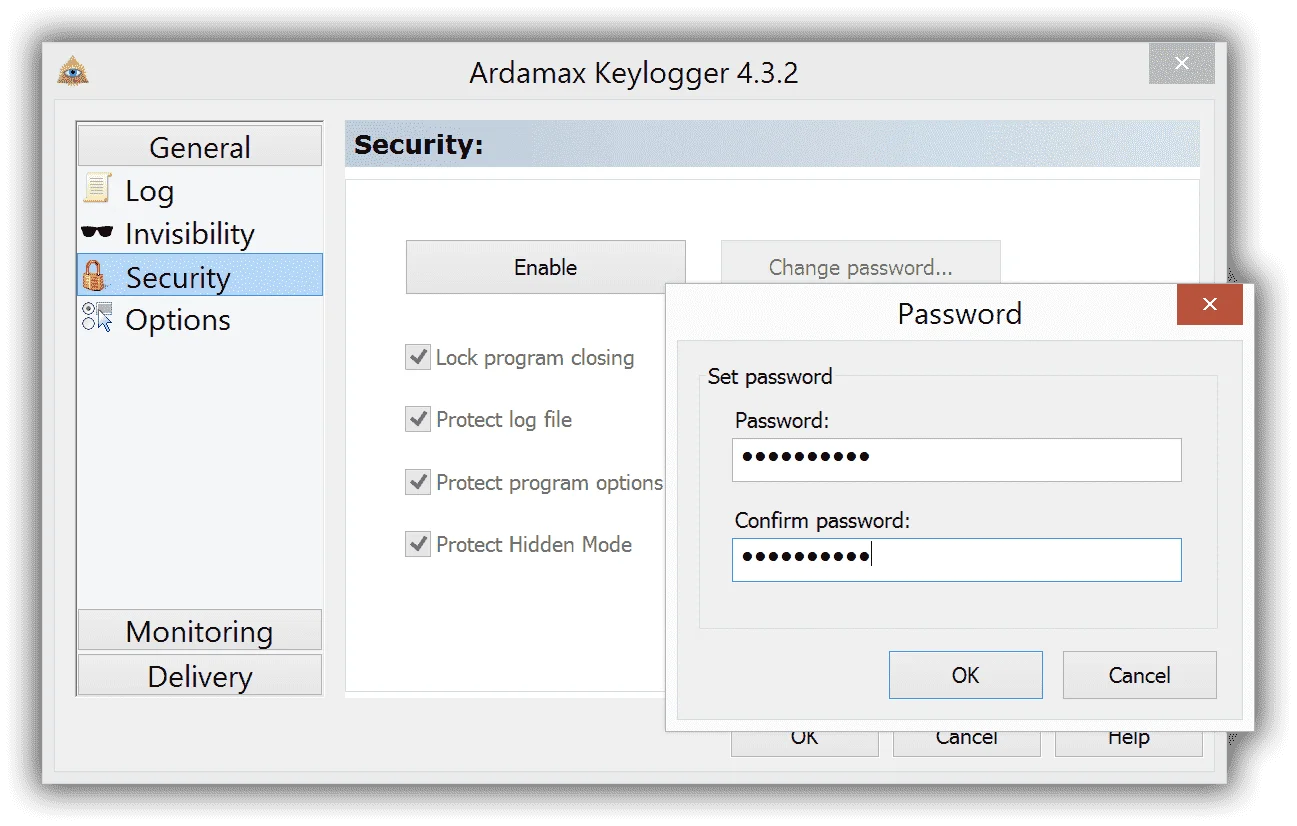Image resolution: width=1297 pixels, height=826 pixels.
Task: Close the Ardamax Keylogger main window
Action: point(1181,64)
